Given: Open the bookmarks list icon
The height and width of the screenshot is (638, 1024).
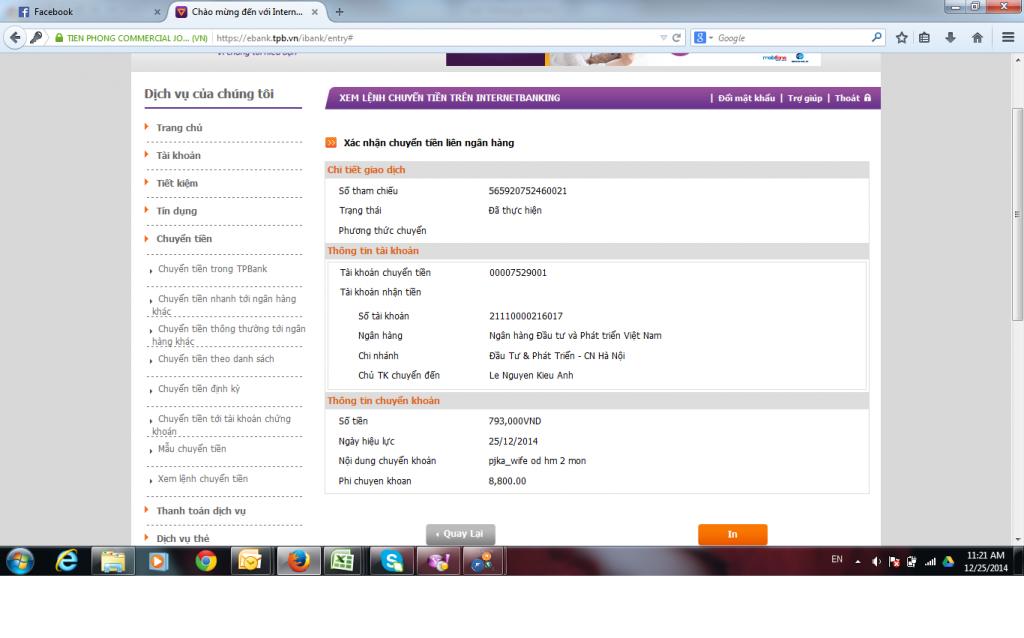Looking at the screenshot, I should 924,38.
